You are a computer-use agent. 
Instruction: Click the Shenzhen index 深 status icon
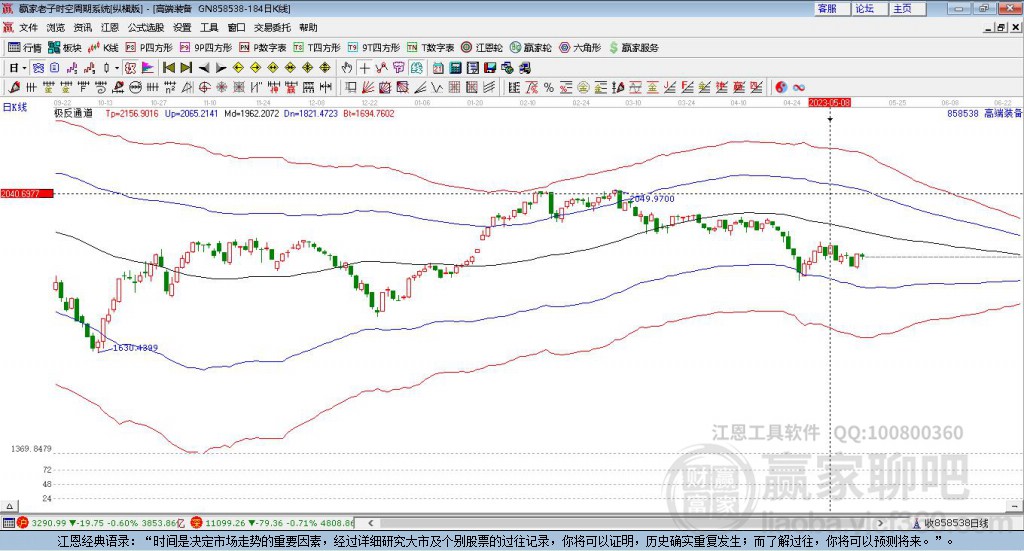pyautogui.click(x=197, y=523)
